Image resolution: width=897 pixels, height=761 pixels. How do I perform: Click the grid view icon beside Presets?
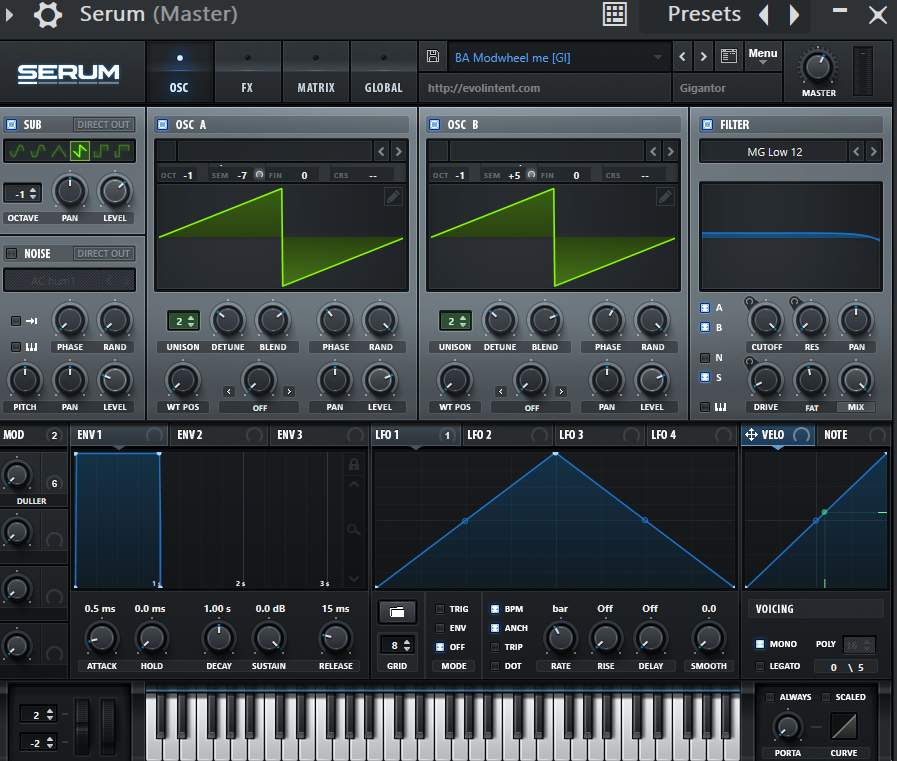coord(615,14)
